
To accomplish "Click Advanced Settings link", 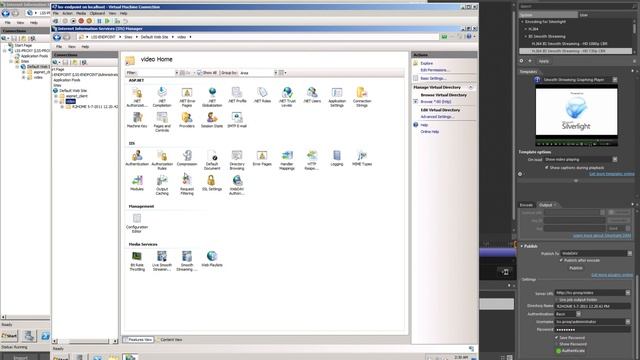I will pyautogui.click(x=437, y=117).
